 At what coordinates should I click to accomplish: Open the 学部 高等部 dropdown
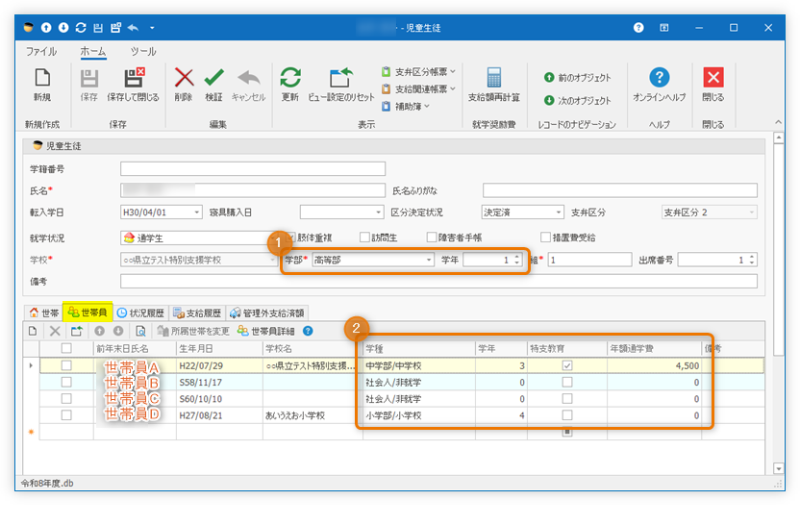pyautogui.click(x=429, y=260)
